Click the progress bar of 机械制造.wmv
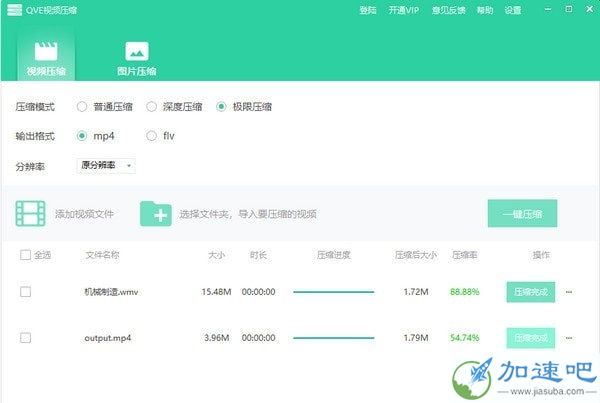600x403 pixels. pos(334,292)
